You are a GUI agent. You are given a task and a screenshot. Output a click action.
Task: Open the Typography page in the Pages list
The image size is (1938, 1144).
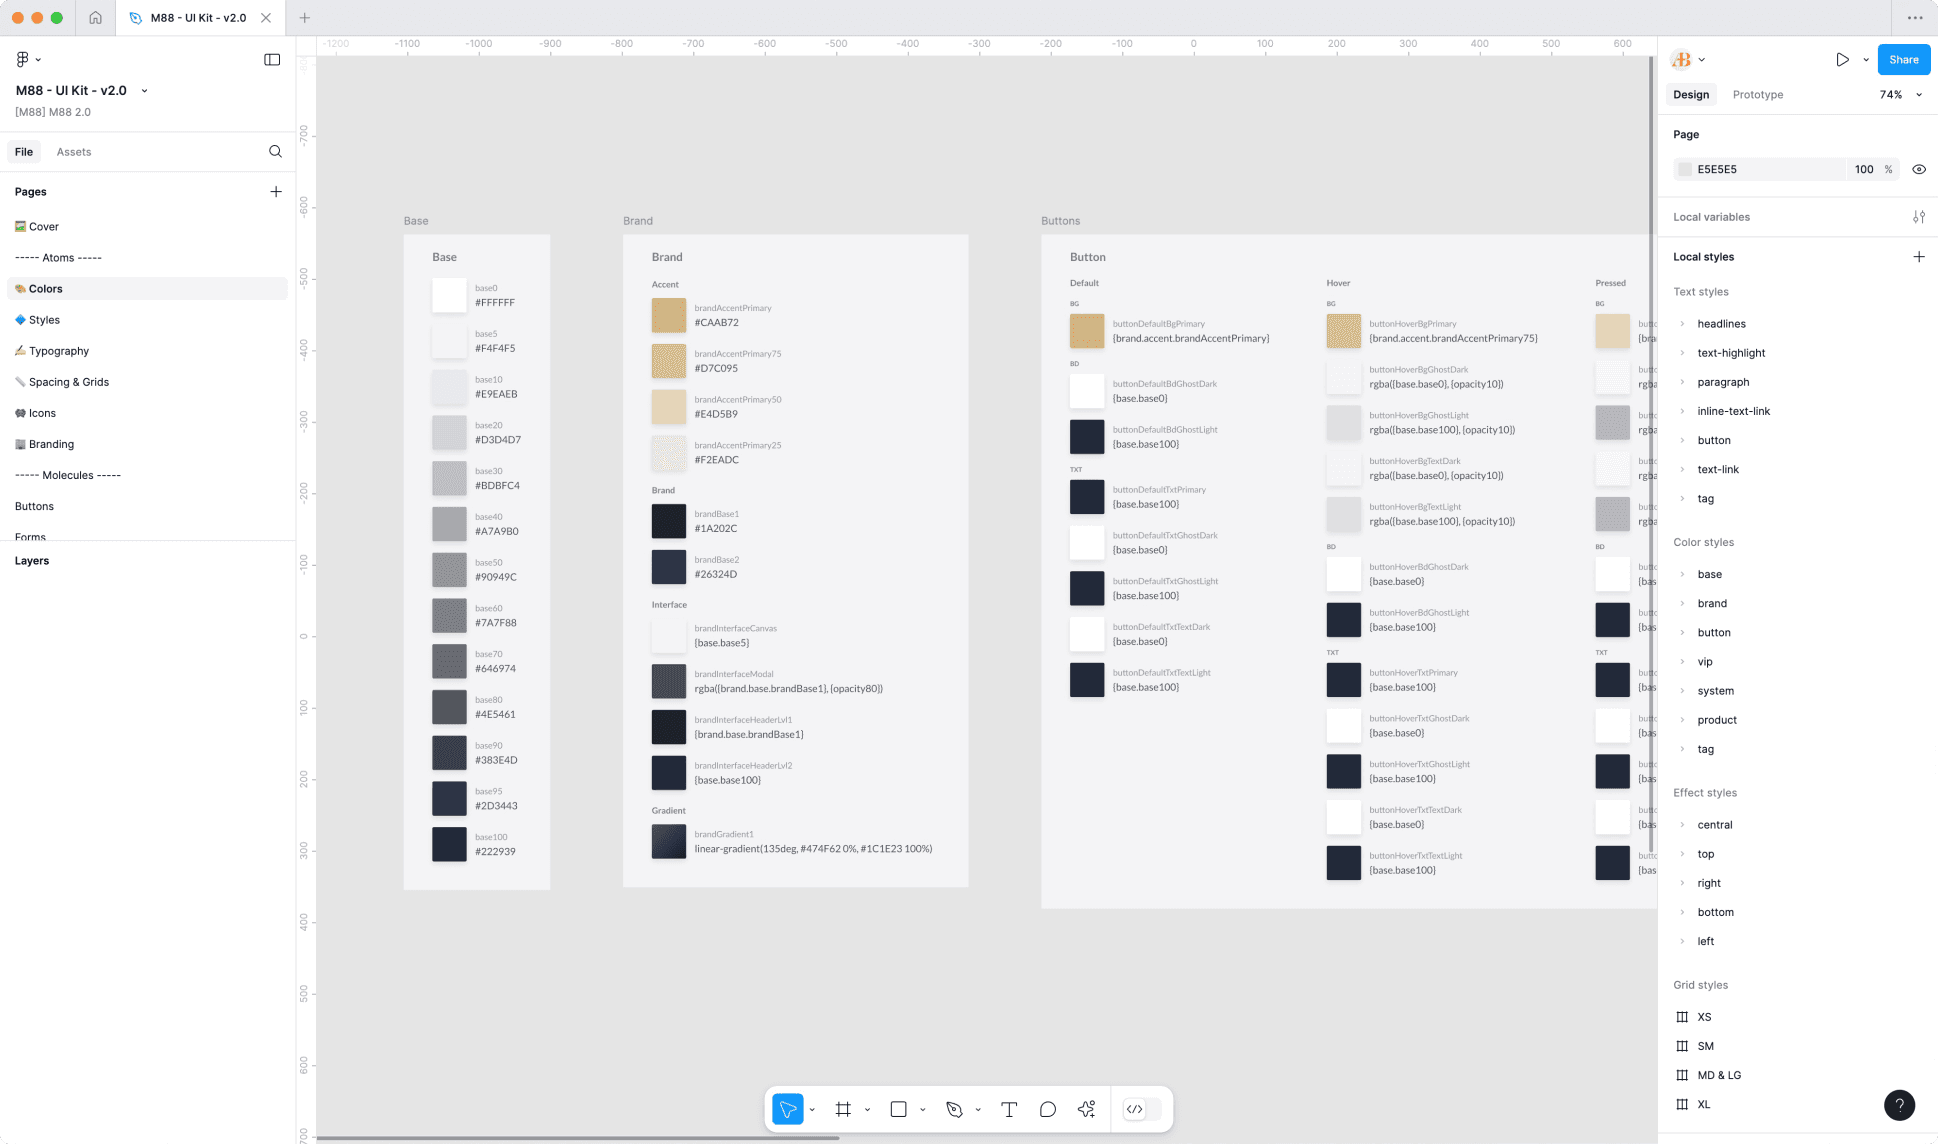point(58,351)
